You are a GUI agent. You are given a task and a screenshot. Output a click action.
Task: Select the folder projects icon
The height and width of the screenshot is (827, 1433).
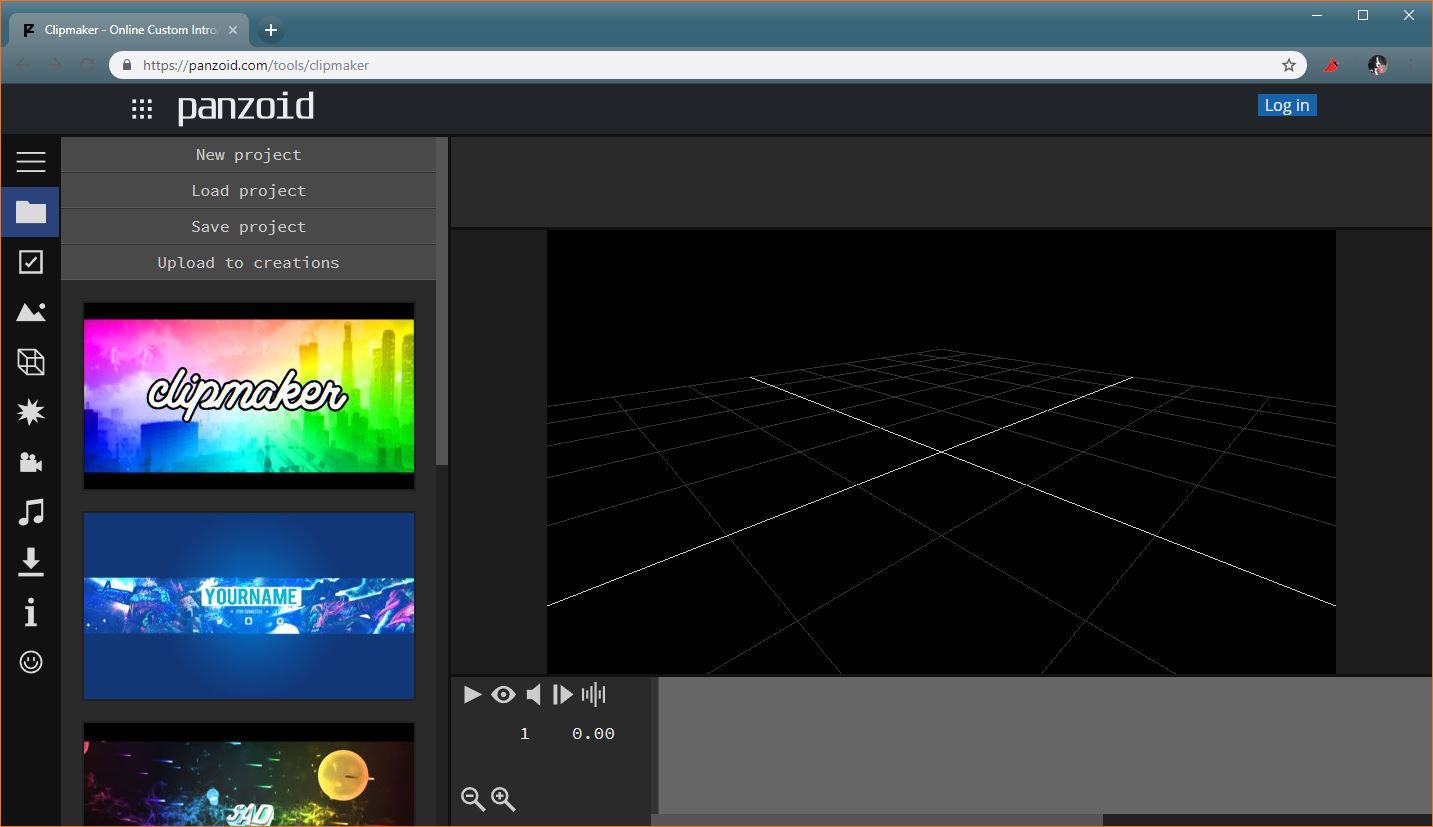[31, 212]
